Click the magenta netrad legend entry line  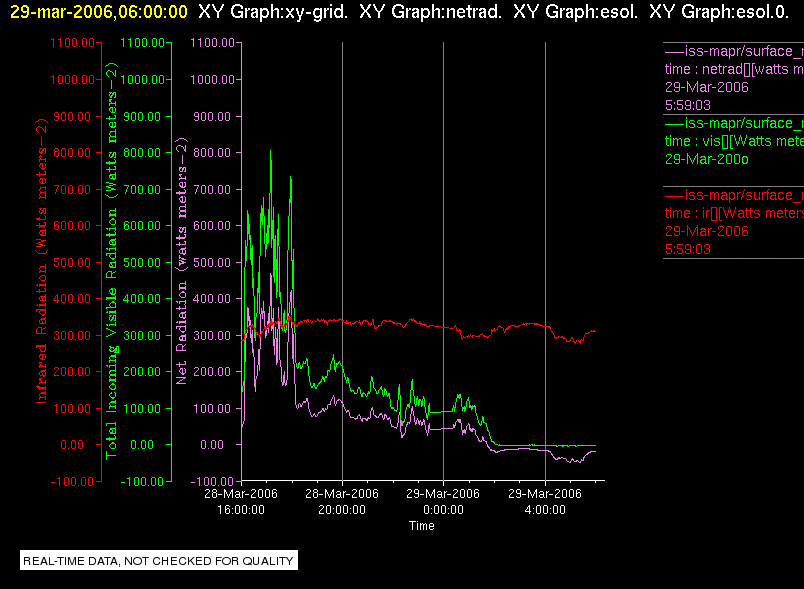coord(734,51)
